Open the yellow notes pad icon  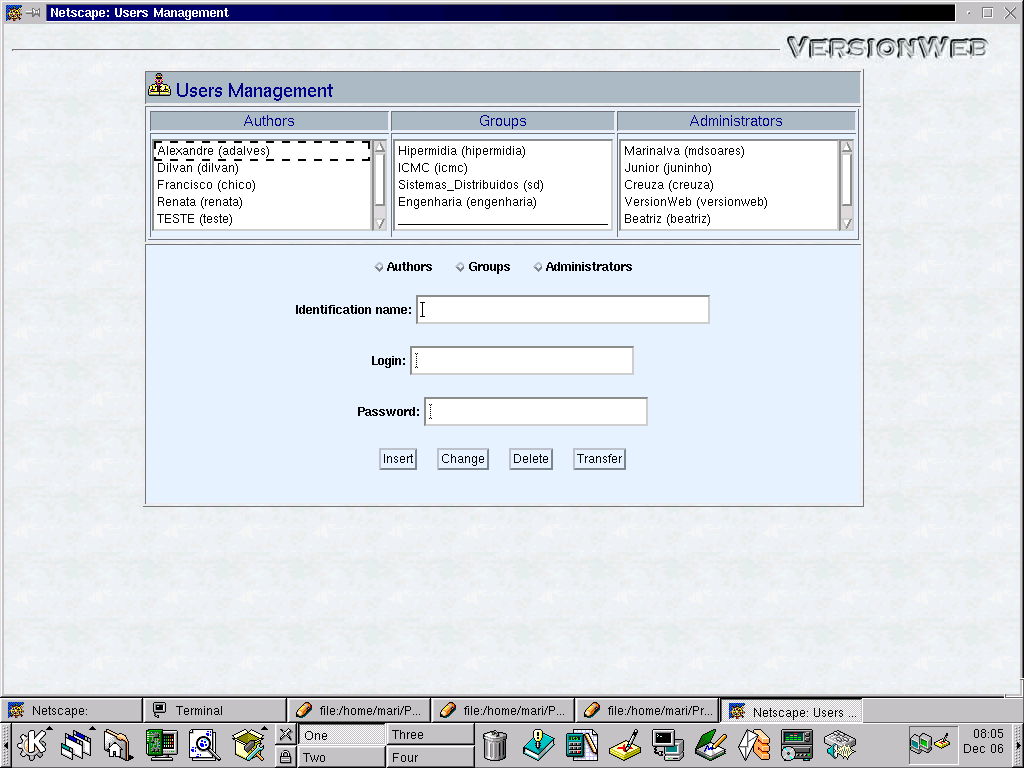click(x=624, y=745)
